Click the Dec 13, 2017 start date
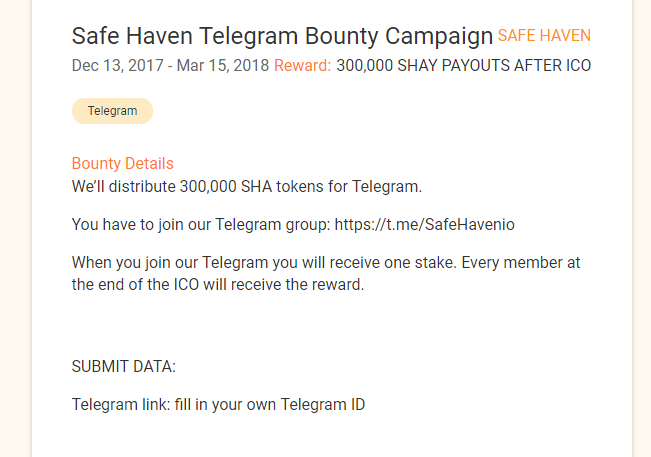Screen dimensions: 651x457 point(112,66)
